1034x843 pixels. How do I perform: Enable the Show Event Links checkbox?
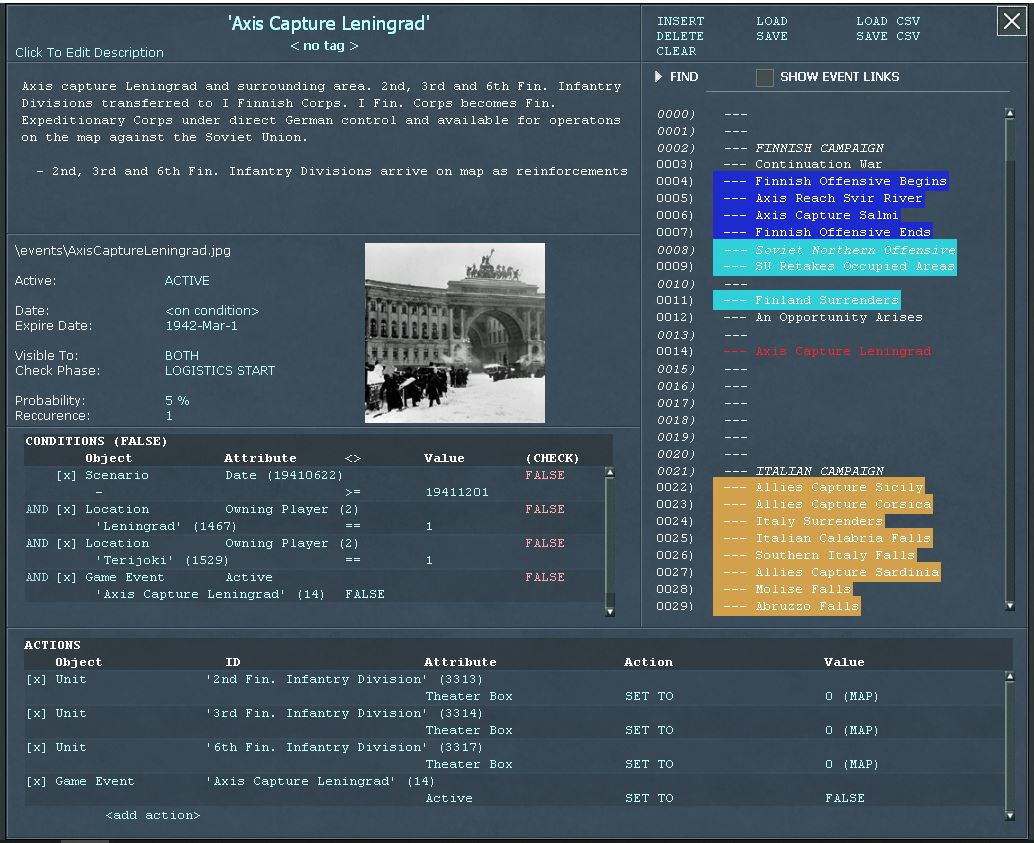click(x=765, y=78)
